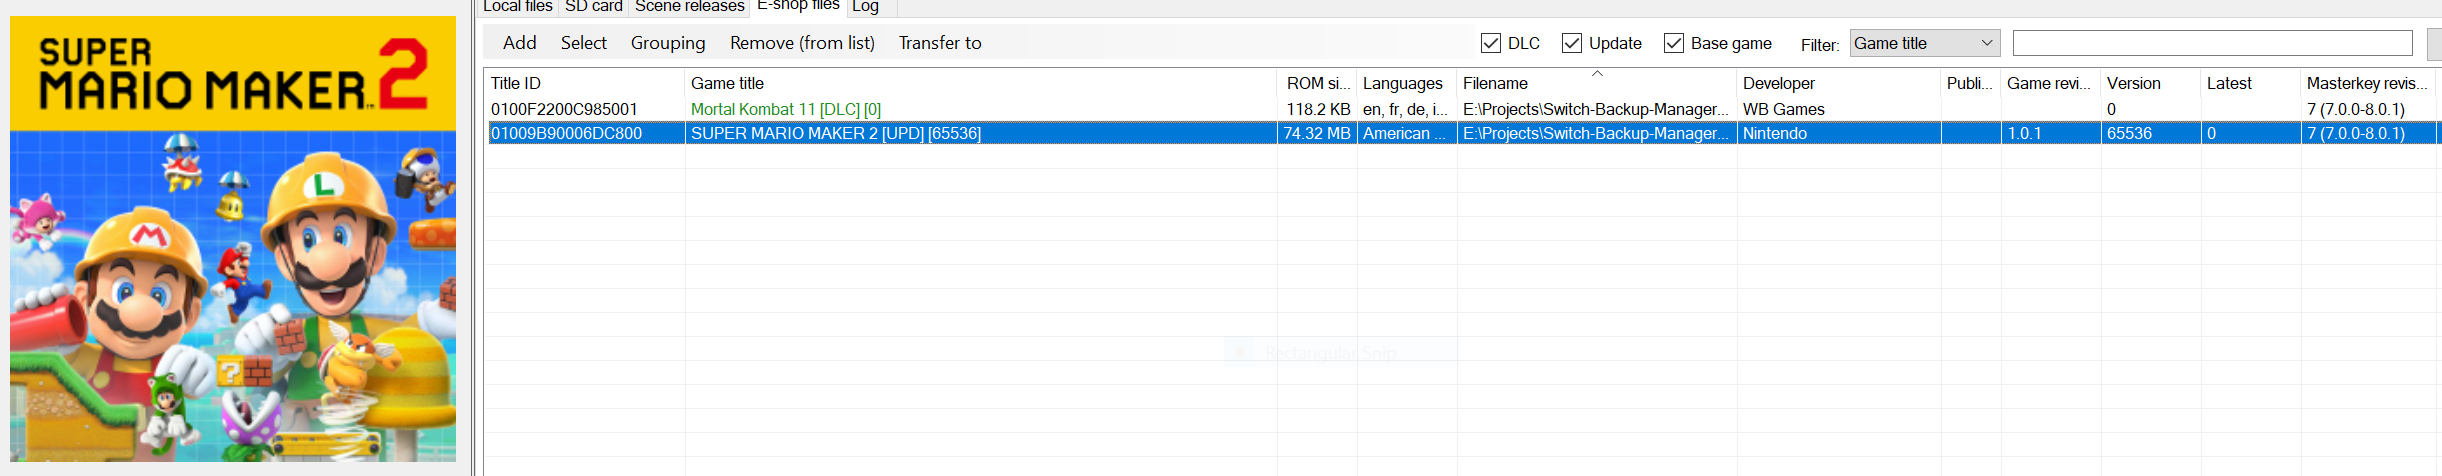Open the Scene releases tab

[x=689, y=7]
